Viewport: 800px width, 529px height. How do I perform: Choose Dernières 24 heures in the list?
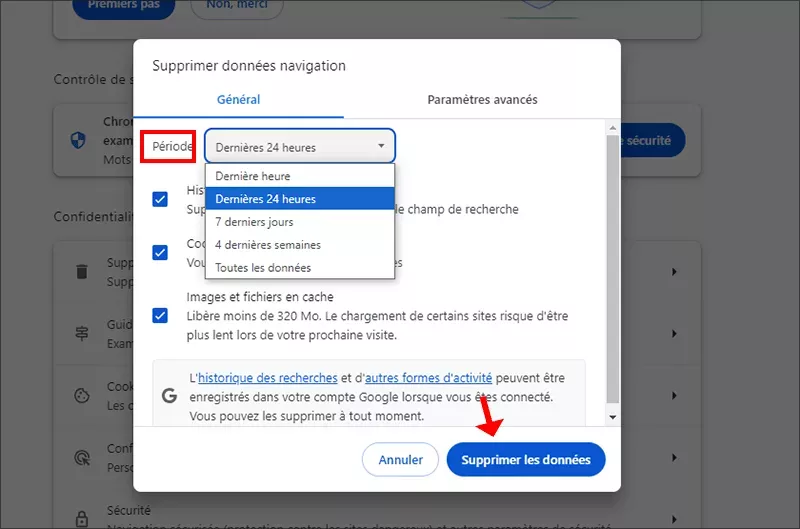tap(300, 198)
